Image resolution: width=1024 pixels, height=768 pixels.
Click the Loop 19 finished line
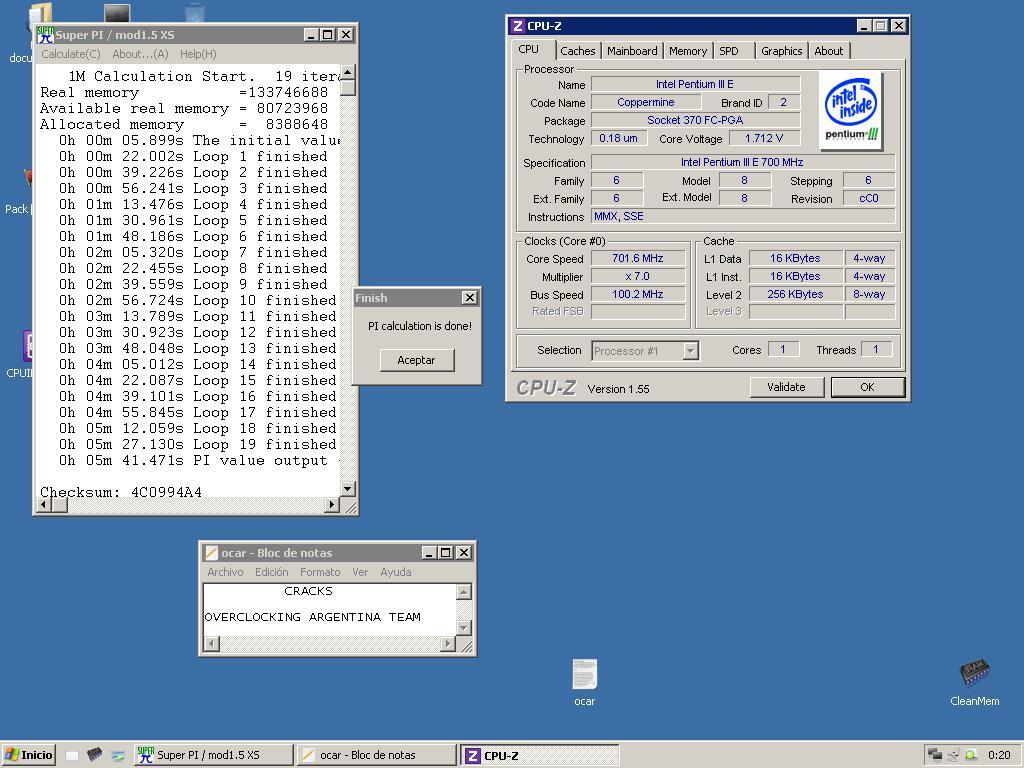[197, 445]
